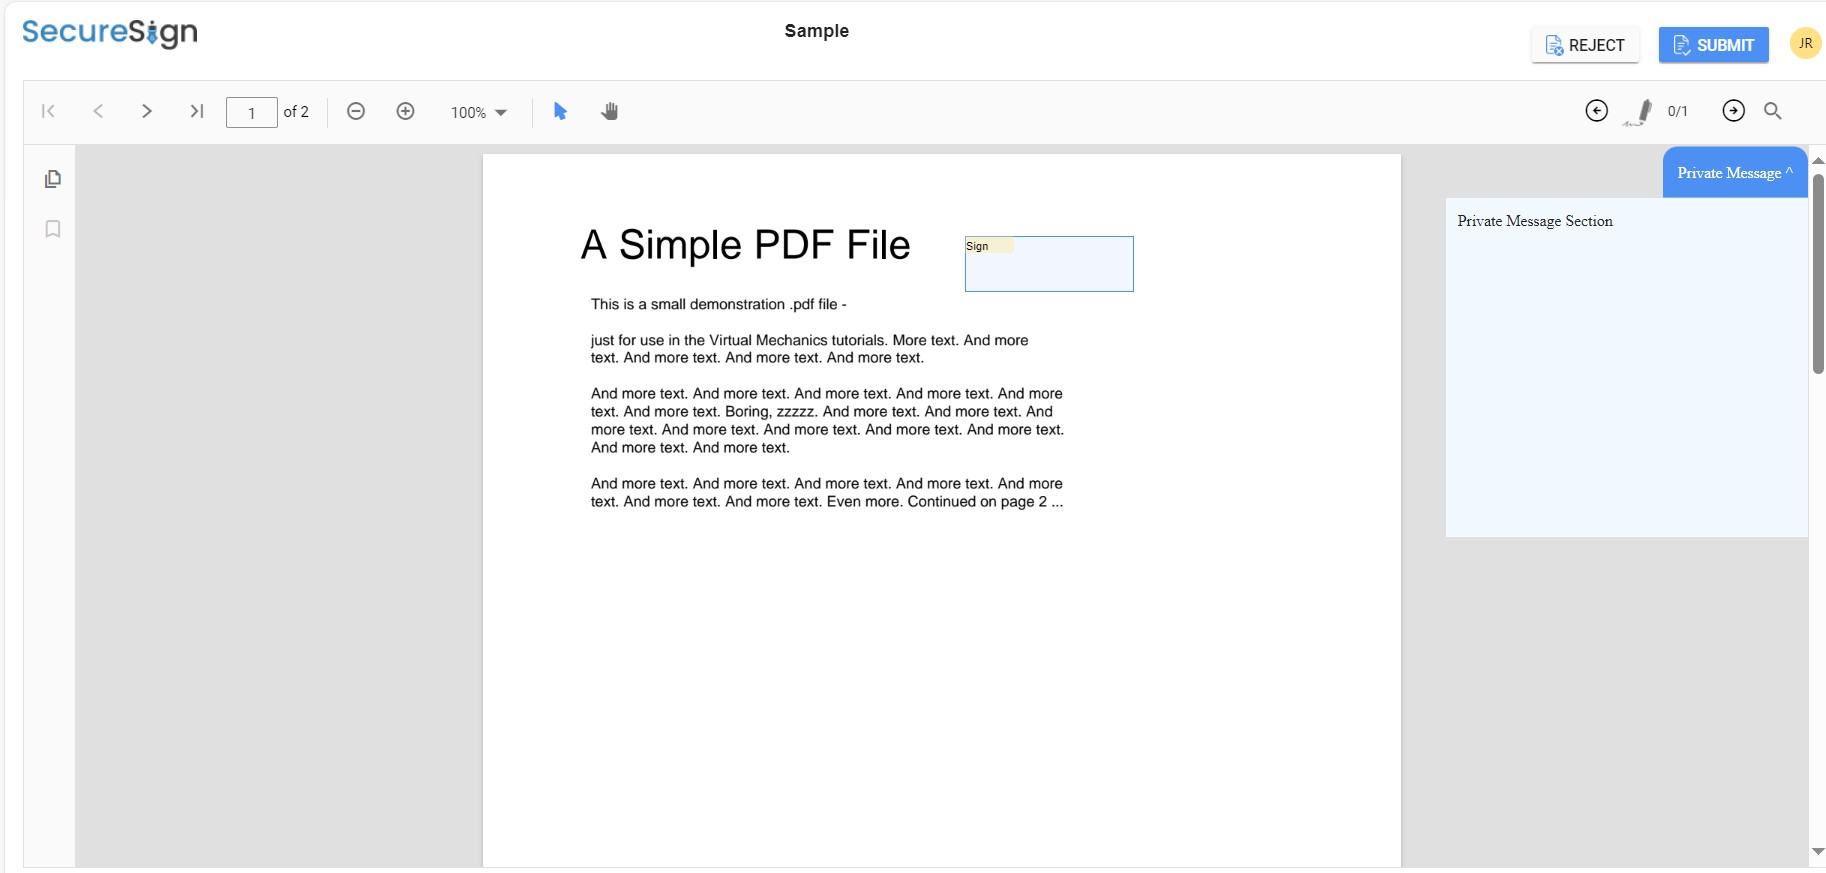The height and width of the screenshot is (873, 1826).
Task: Click the scrollbar down arrow
Action: tap(1818, 852)
